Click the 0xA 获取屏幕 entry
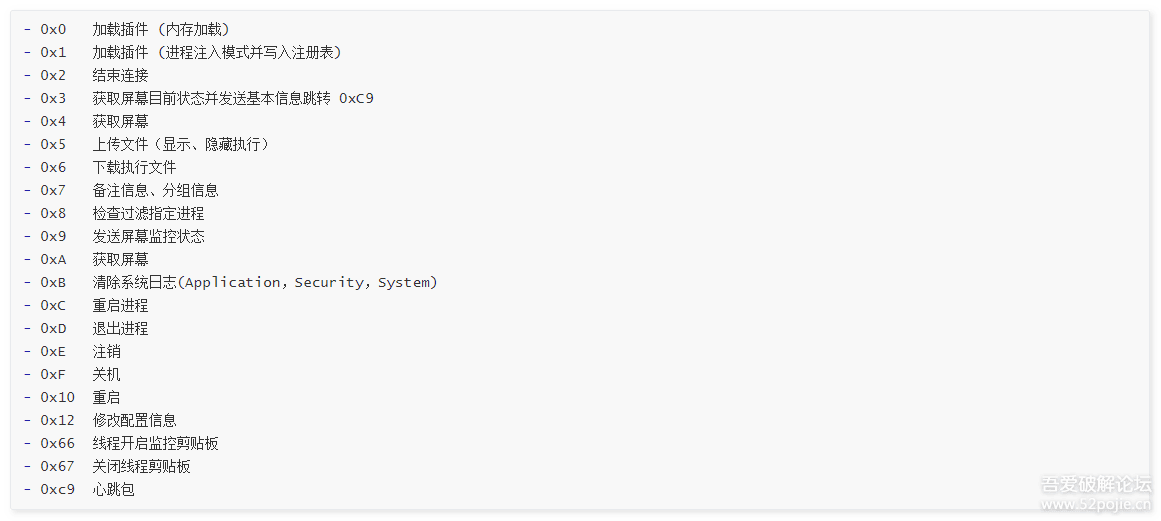Image resolution: width=1161 pixels, height=521 pixels. click(x=120, y=259)
